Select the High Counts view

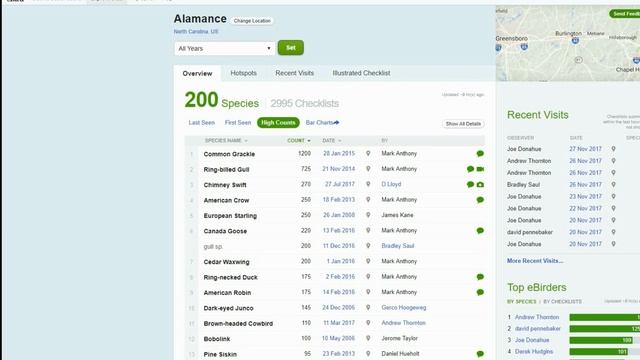278,123
